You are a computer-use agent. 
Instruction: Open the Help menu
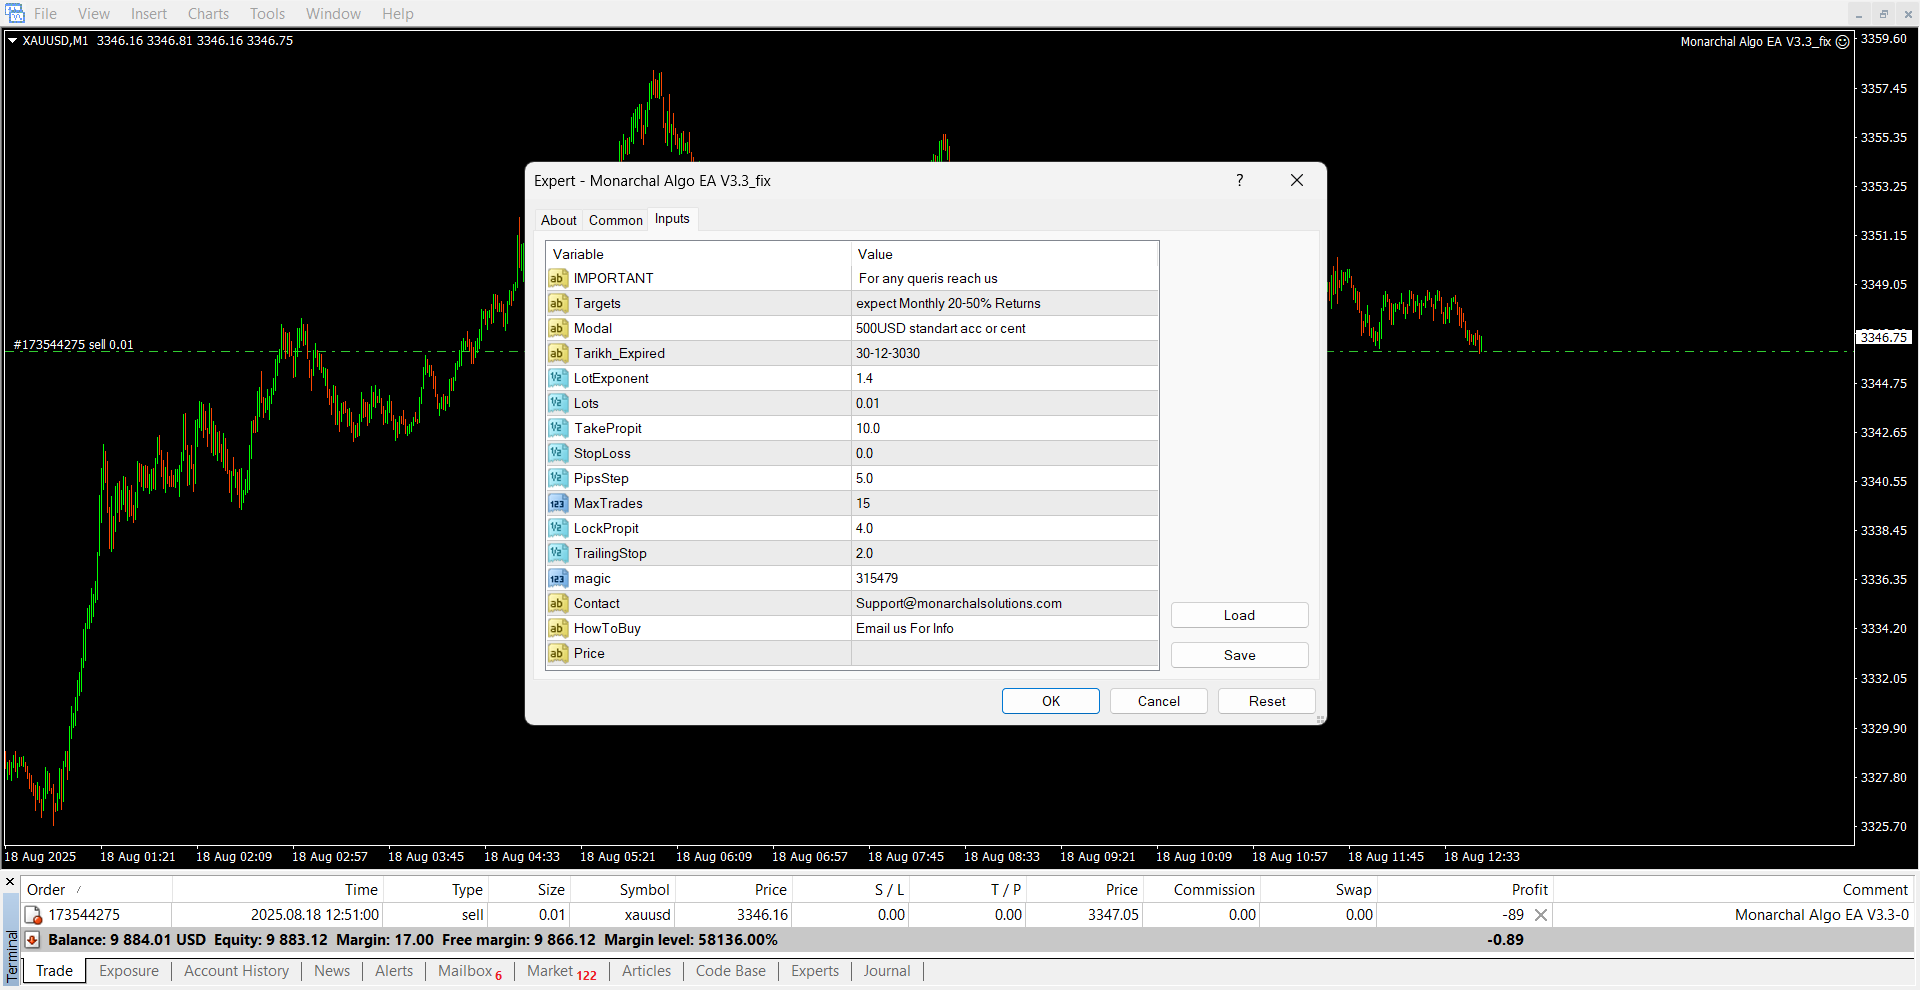397,14
